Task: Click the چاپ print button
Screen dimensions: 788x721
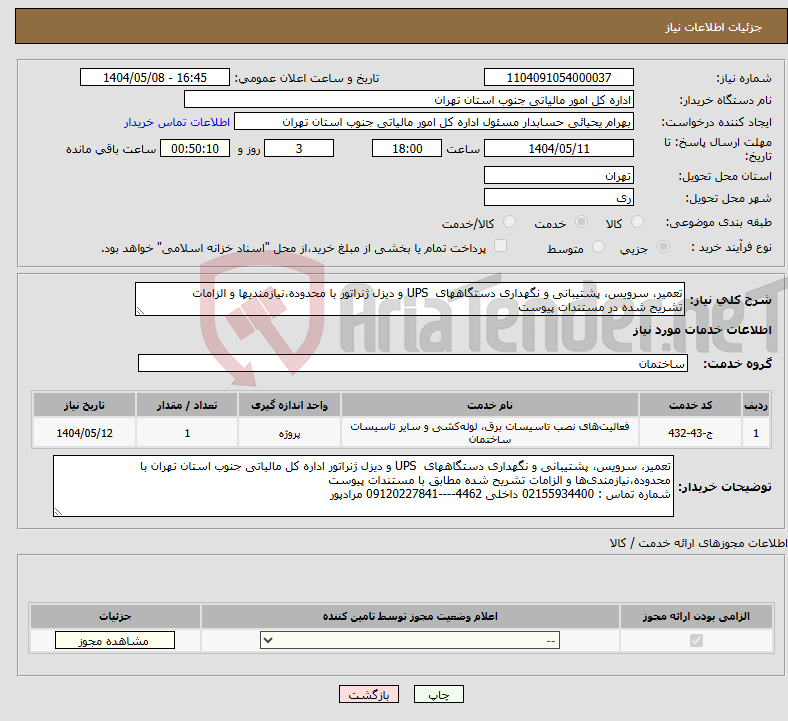Action: [x=438, y=695]
